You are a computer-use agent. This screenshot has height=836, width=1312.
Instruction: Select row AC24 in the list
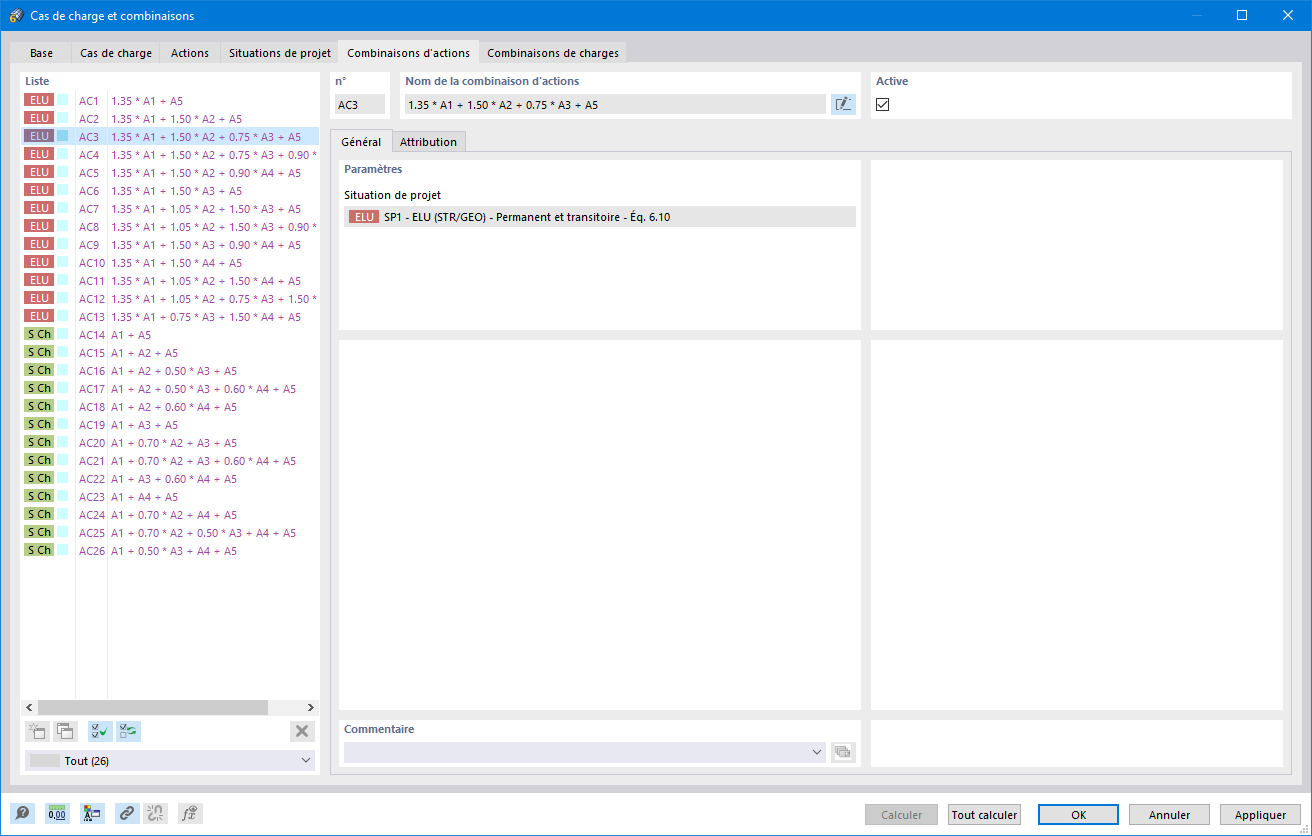point(170,514)
